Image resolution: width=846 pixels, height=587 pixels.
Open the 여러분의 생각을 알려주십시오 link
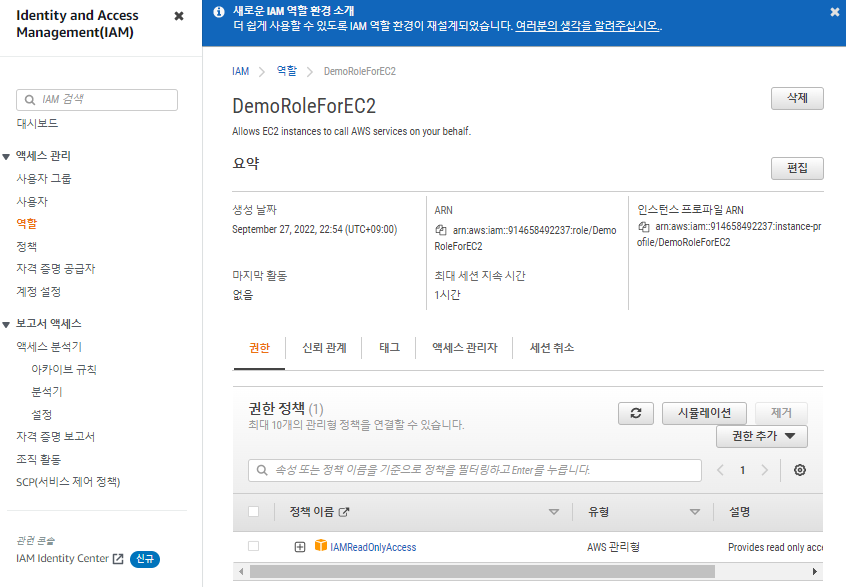pos(587,26)
